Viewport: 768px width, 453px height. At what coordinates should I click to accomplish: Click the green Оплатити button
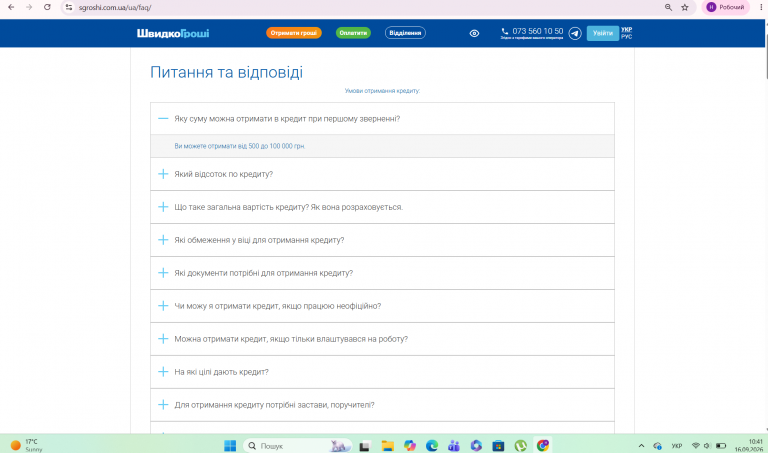click(353, 33)
